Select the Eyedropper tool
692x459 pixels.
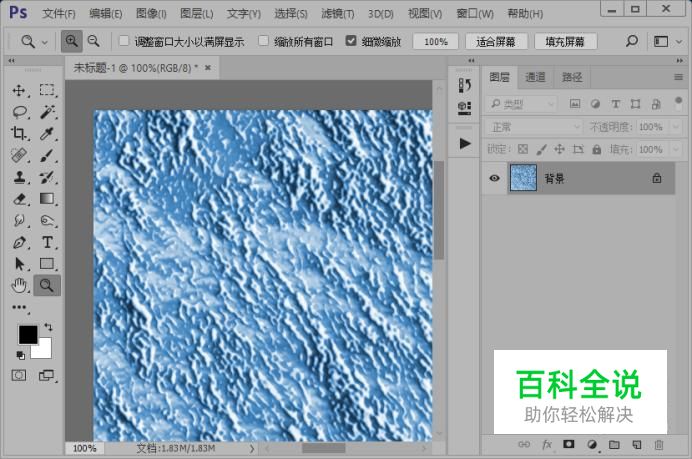(47, 133)
